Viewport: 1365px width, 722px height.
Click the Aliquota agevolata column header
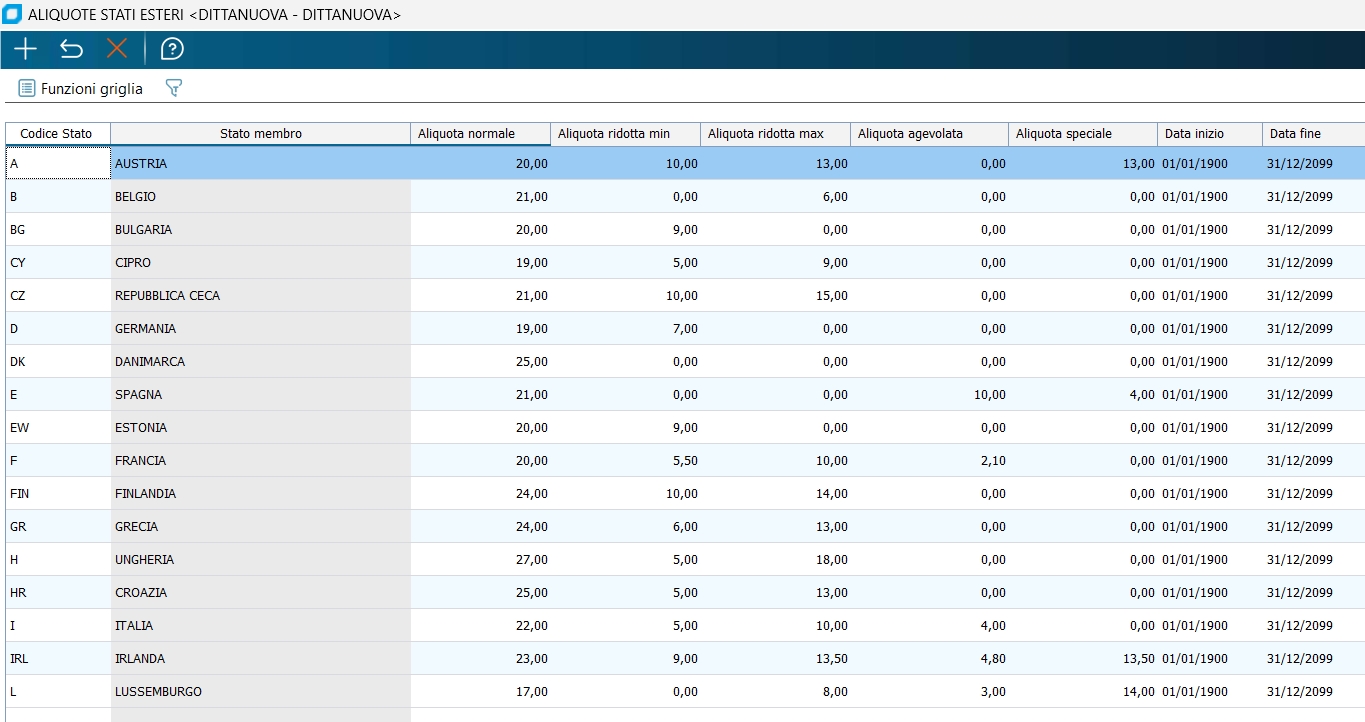coord(929,134)
